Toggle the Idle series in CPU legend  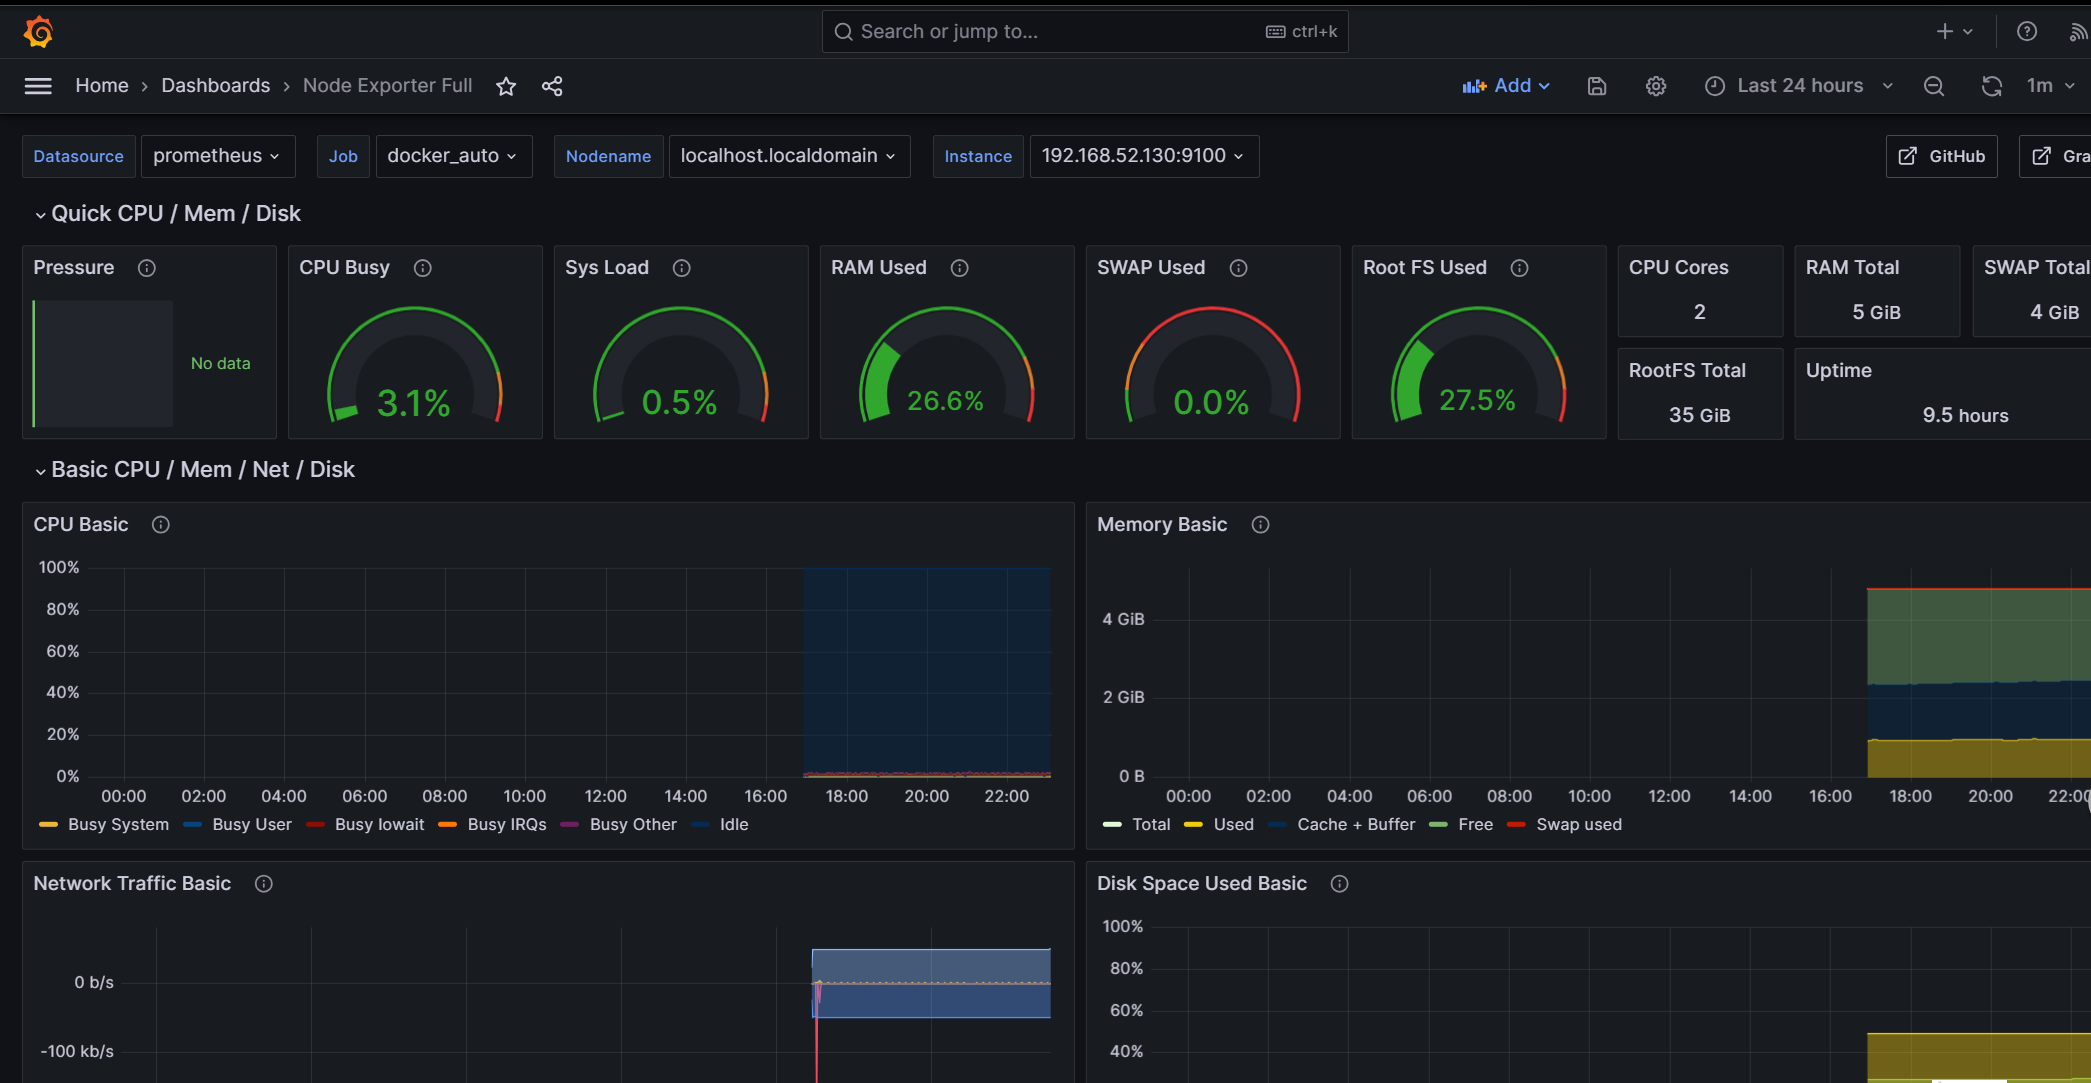tap(733, 824)
